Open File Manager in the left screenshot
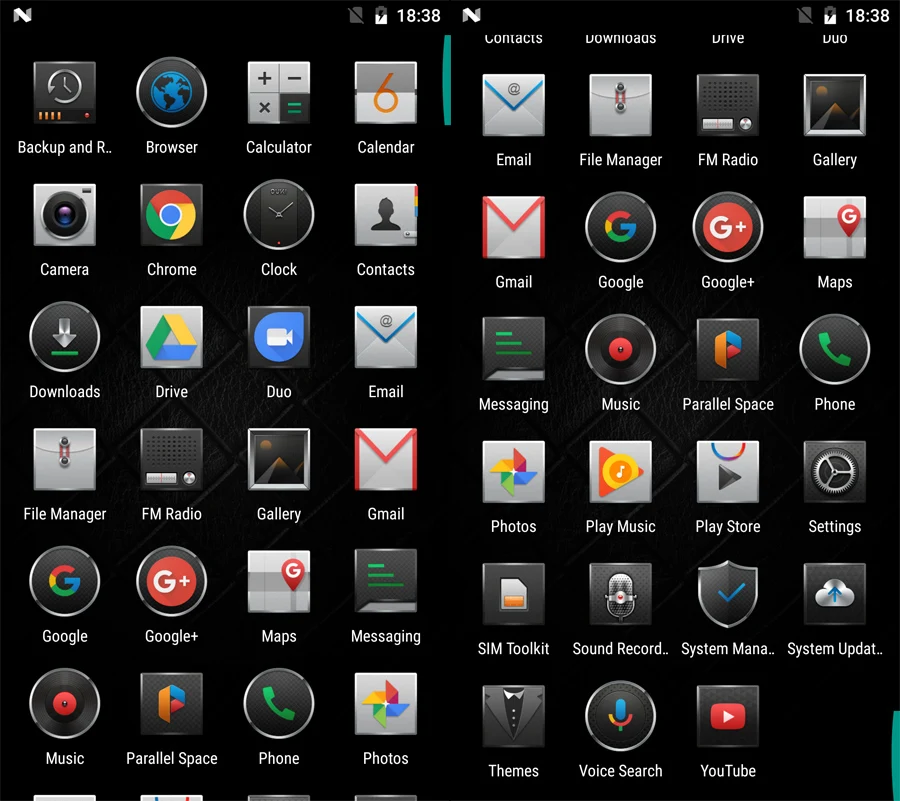 point(64,459)
